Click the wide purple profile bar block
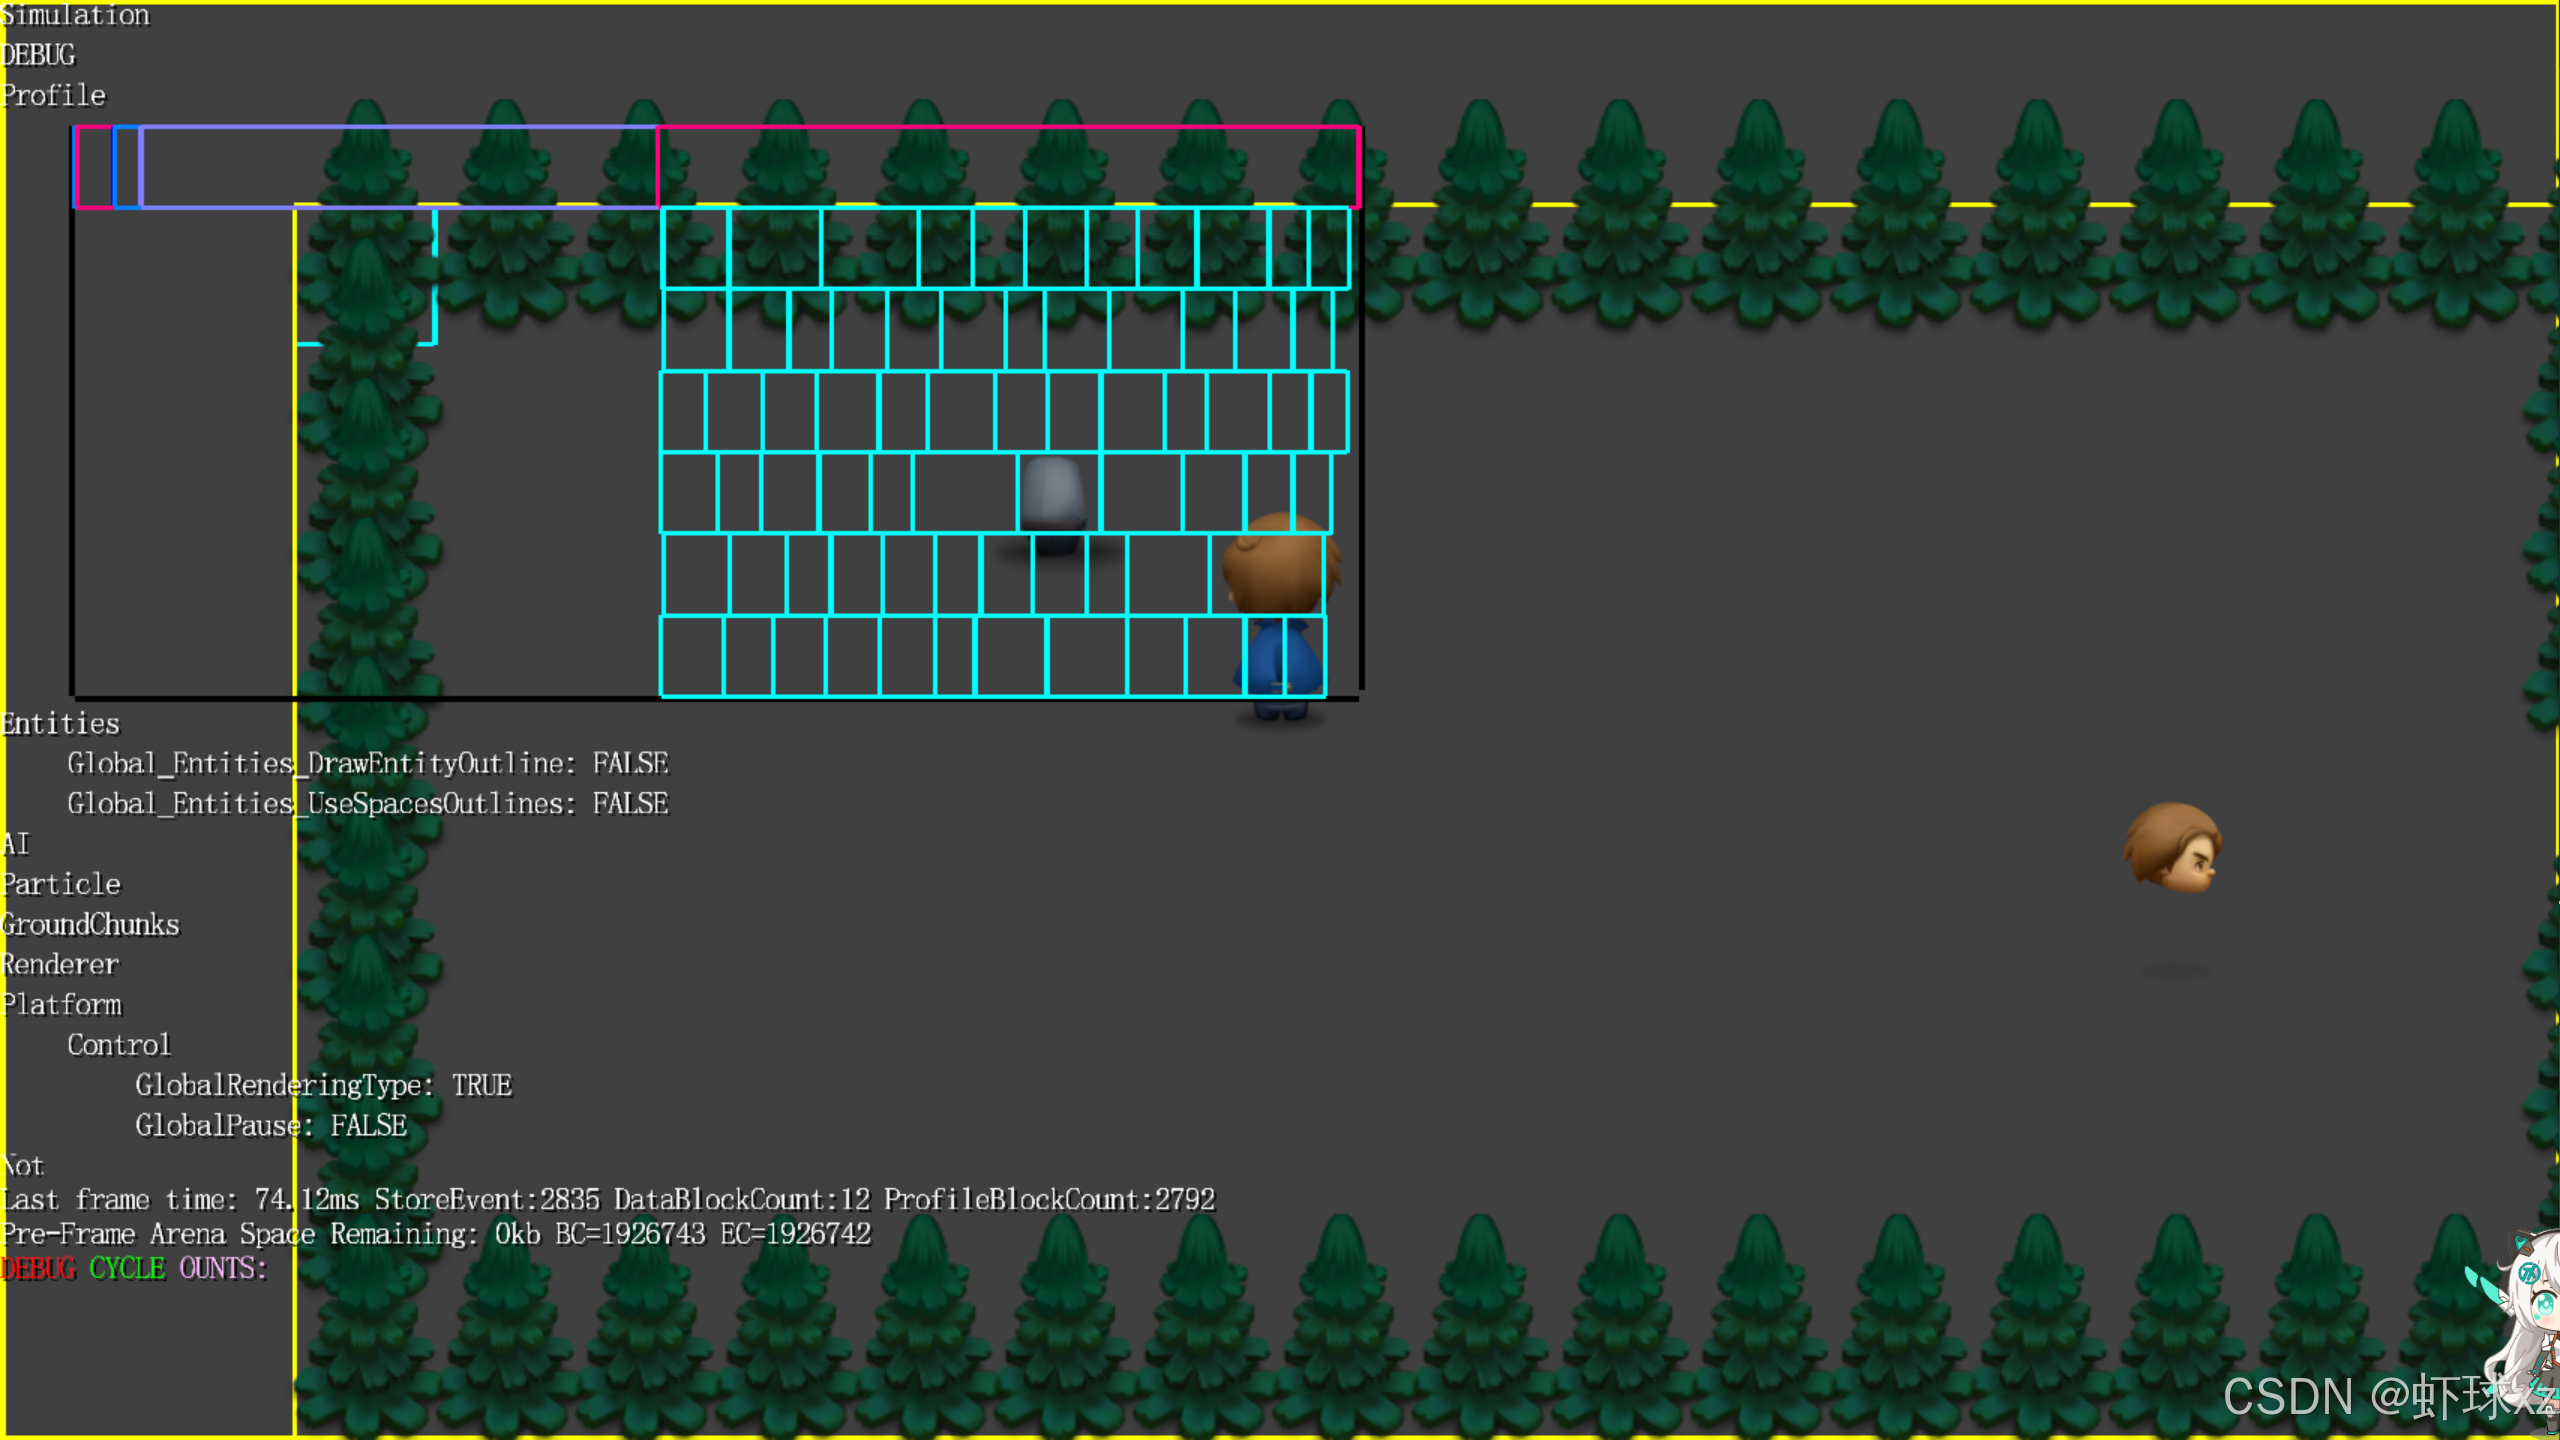 pyautogui.click(x=398, y=167)
